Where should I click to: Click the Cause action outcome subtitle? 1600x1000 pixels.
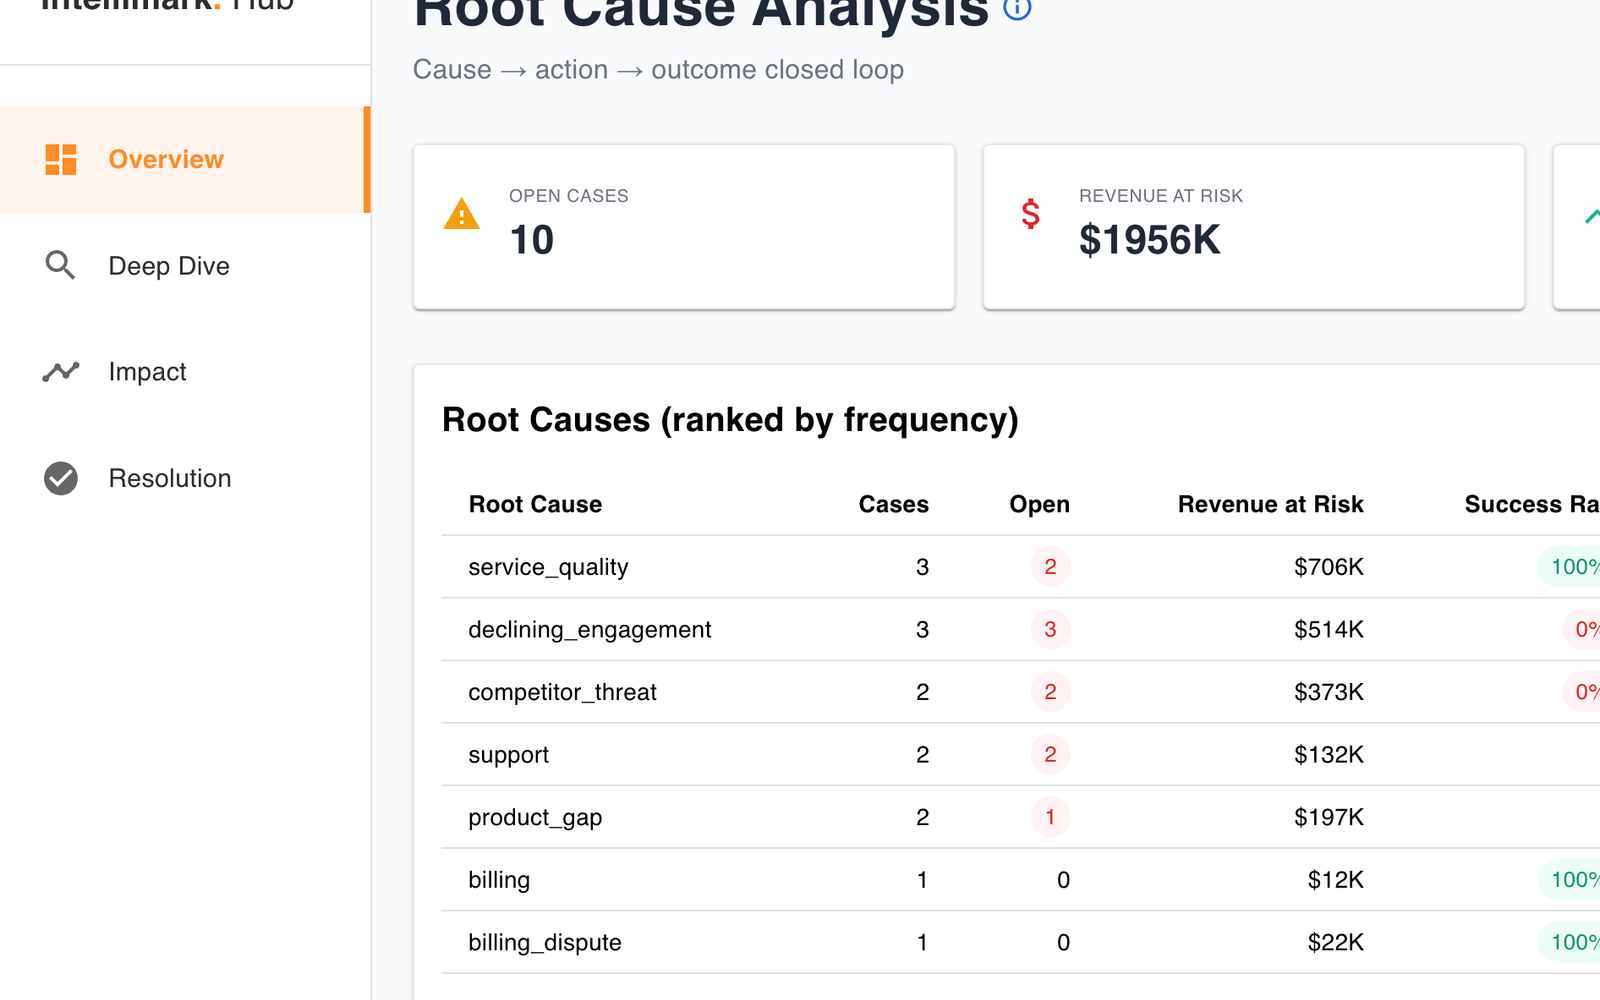(x=658, y=70)
